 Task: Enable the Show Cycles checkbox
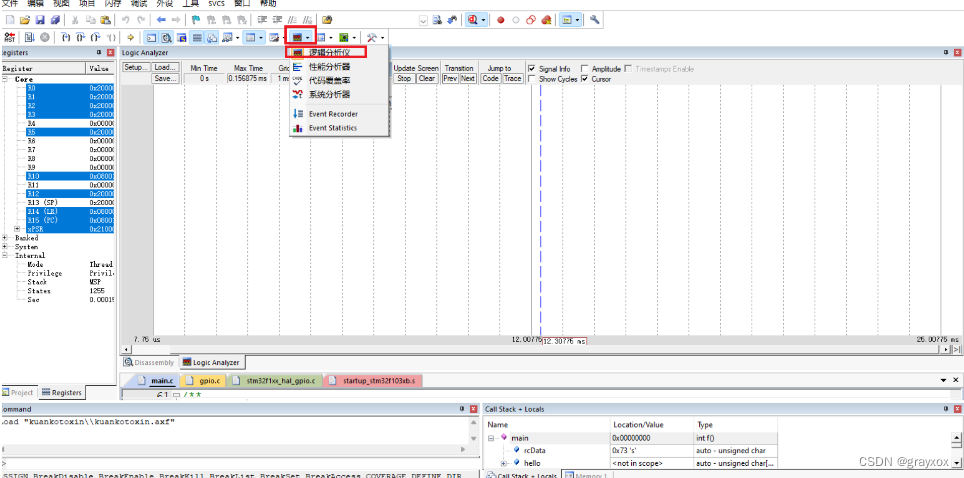[532, 79]
